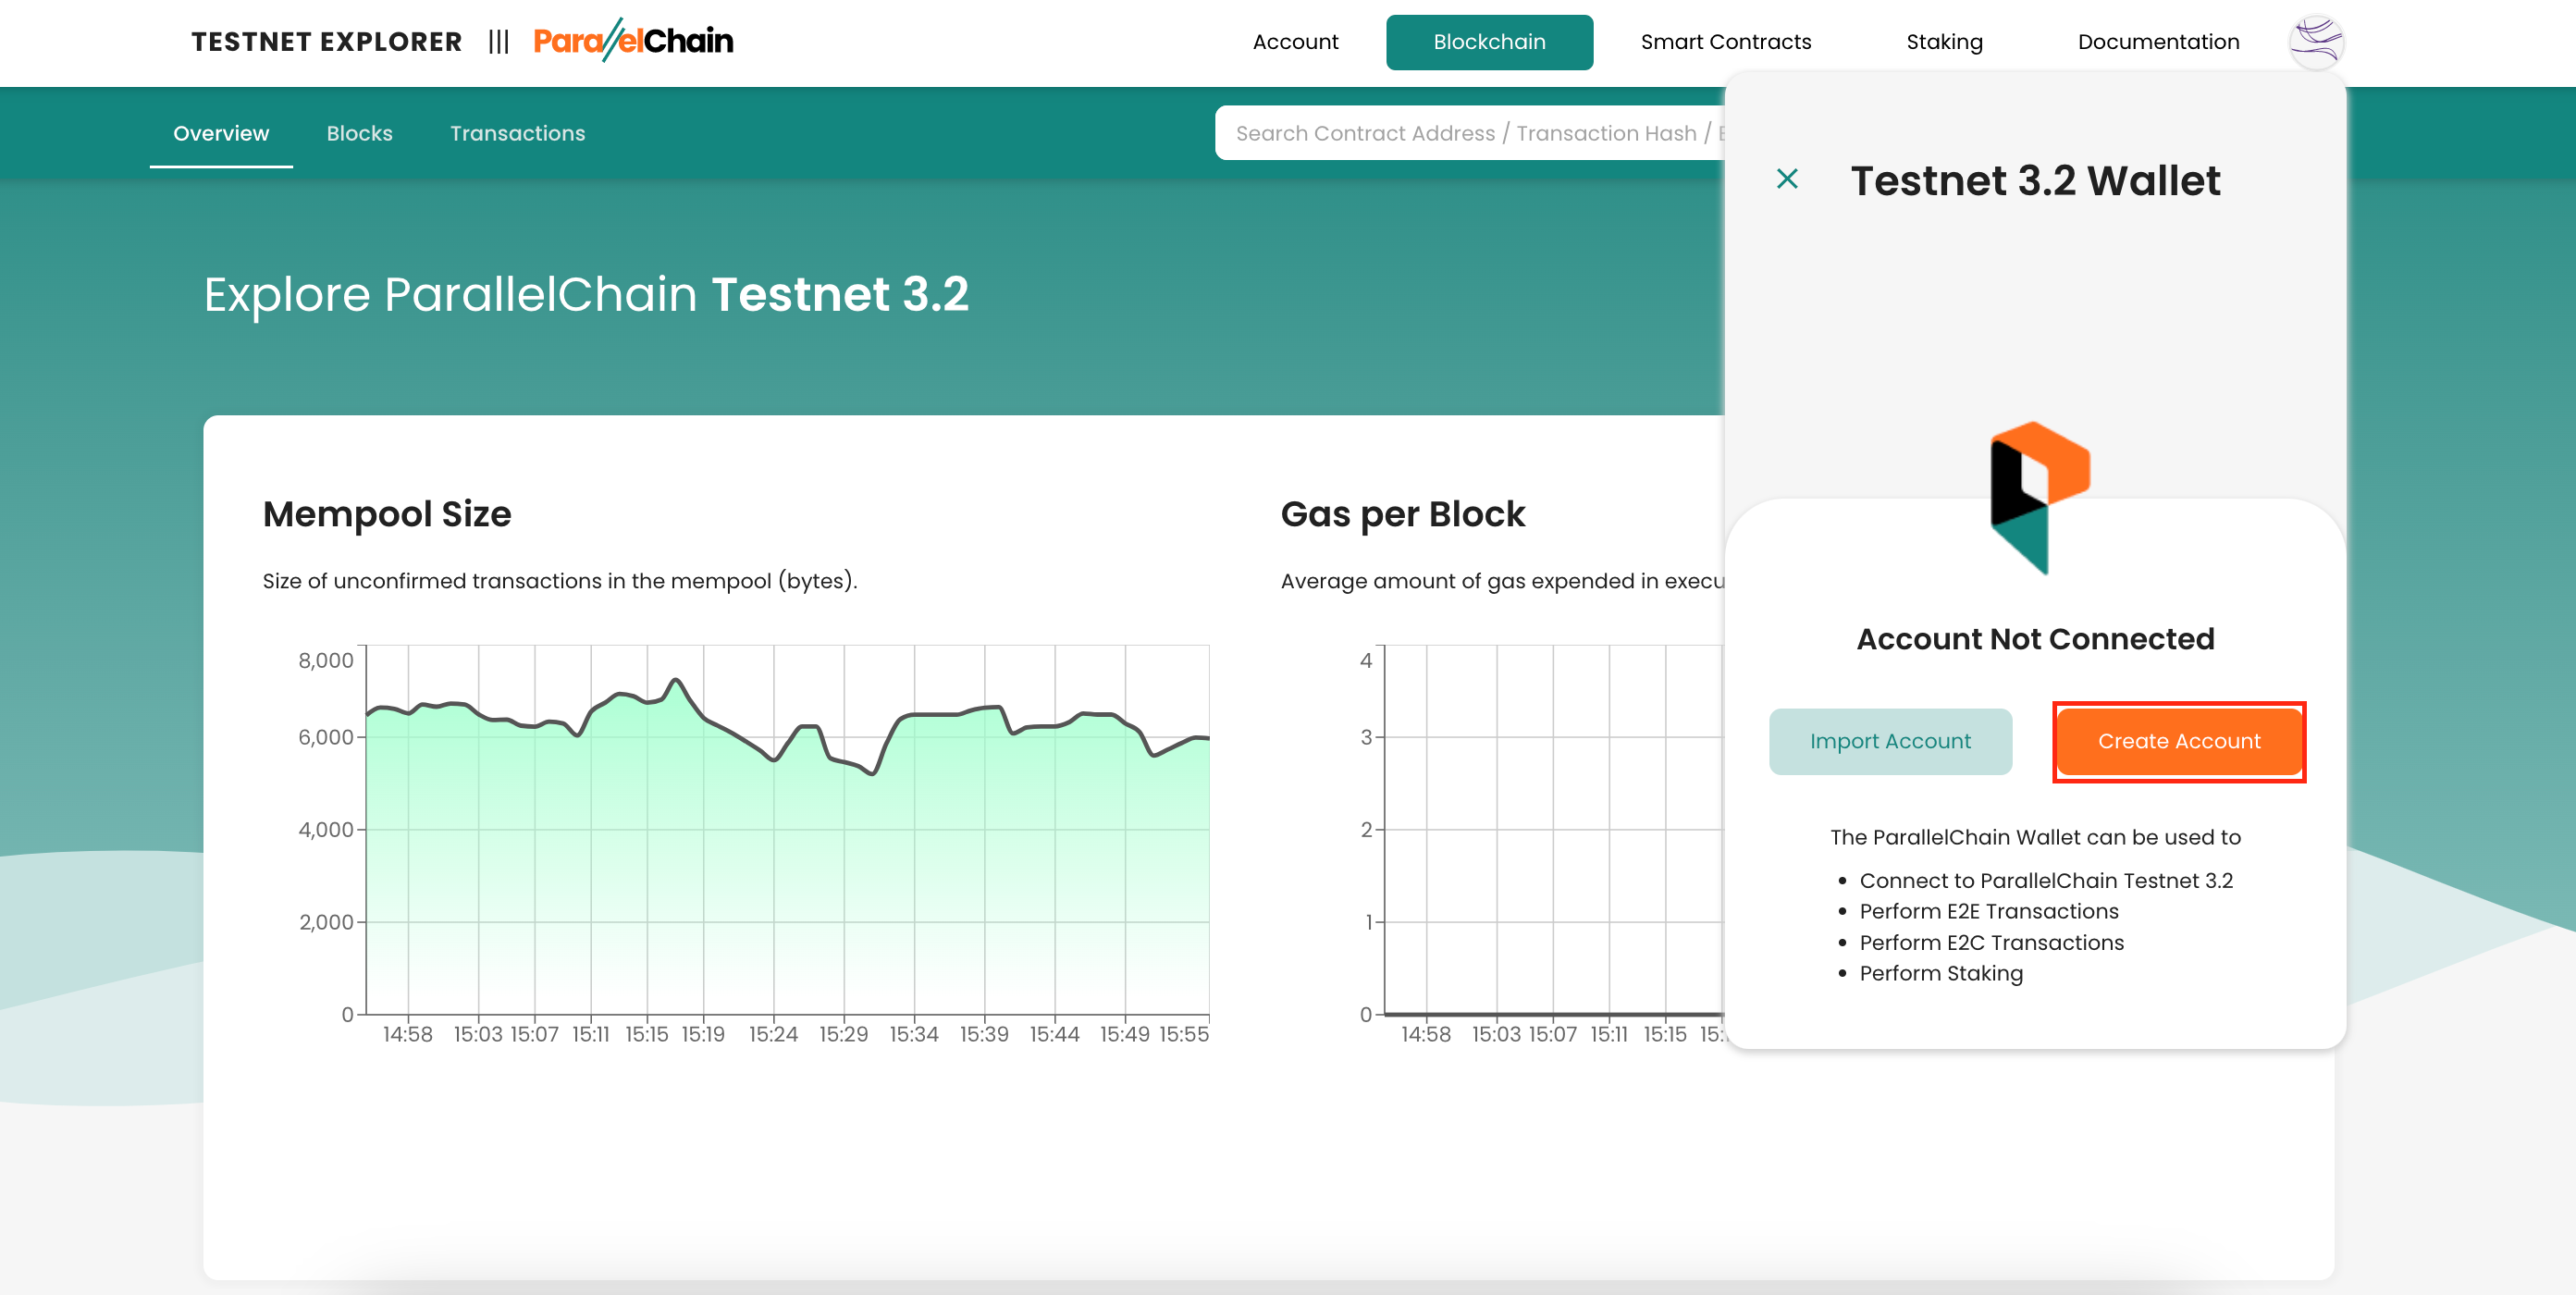Click the Gas per Block chart heading

pos(1402,514)
